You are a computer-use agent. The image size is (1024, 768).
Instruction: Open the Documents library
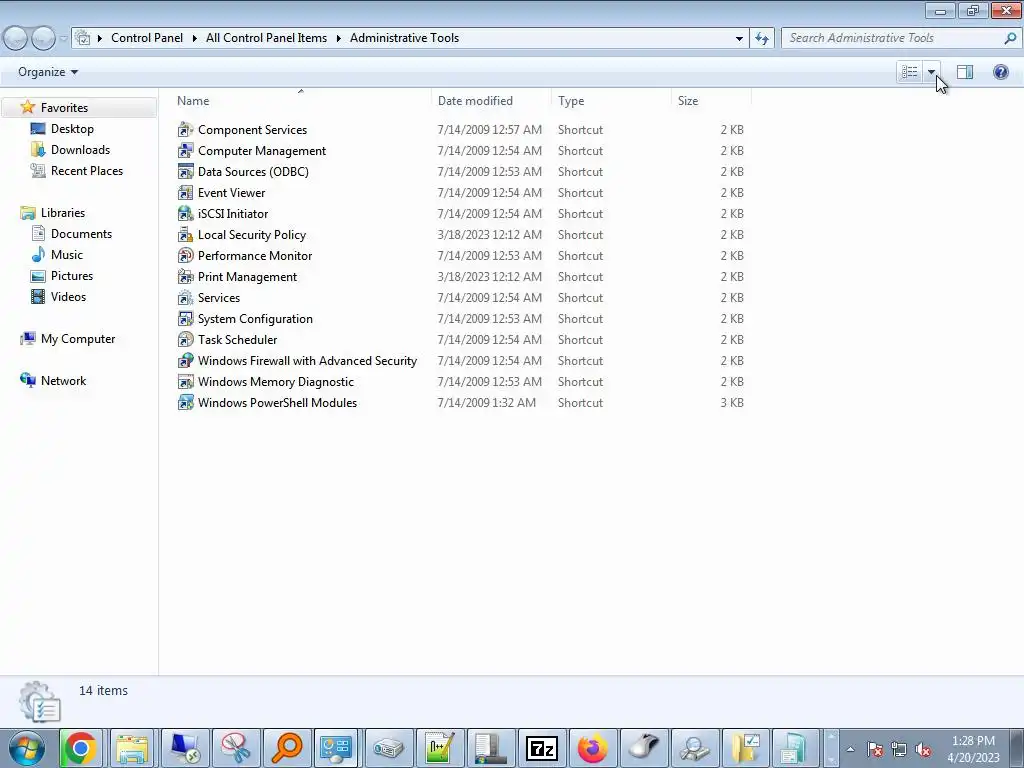click(x=81, y=234)
